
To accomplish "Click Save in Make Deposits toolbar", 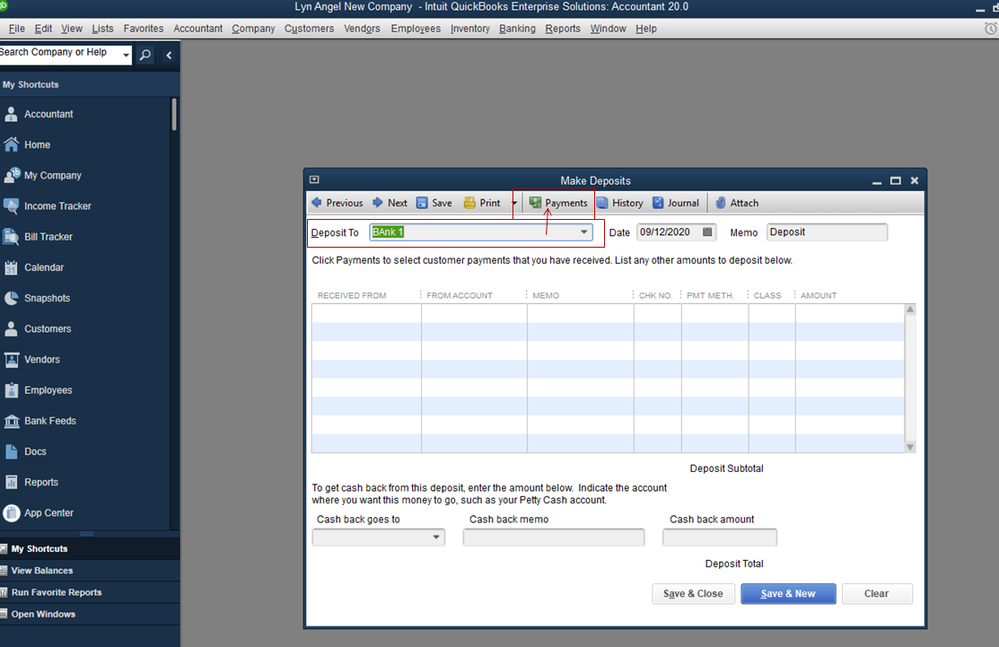I will [x=434, y=203].
